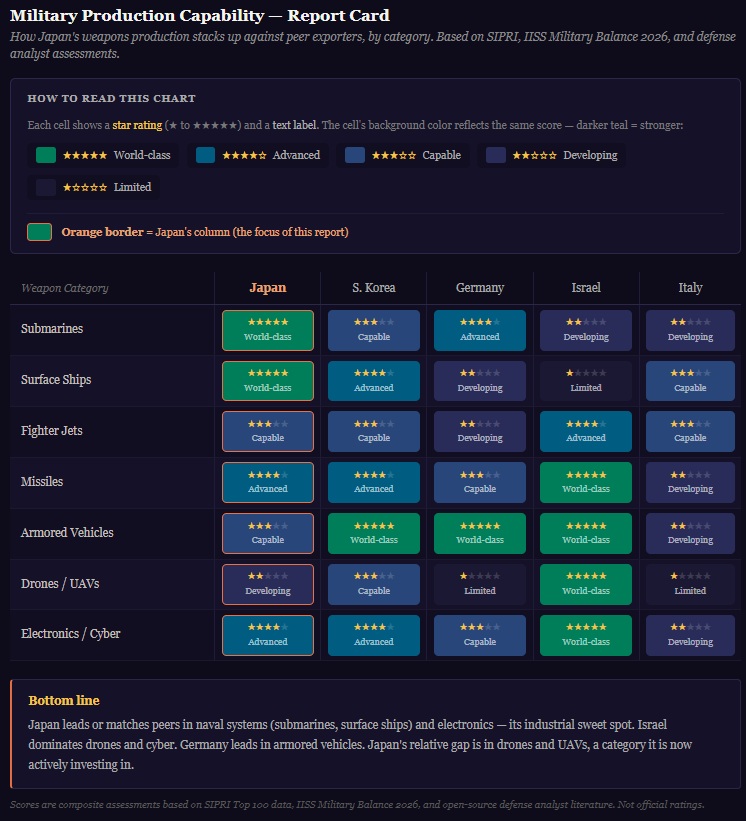Click the Advanced blue legend swatch
Screen dimensions: 746x821
pos(206,155)
